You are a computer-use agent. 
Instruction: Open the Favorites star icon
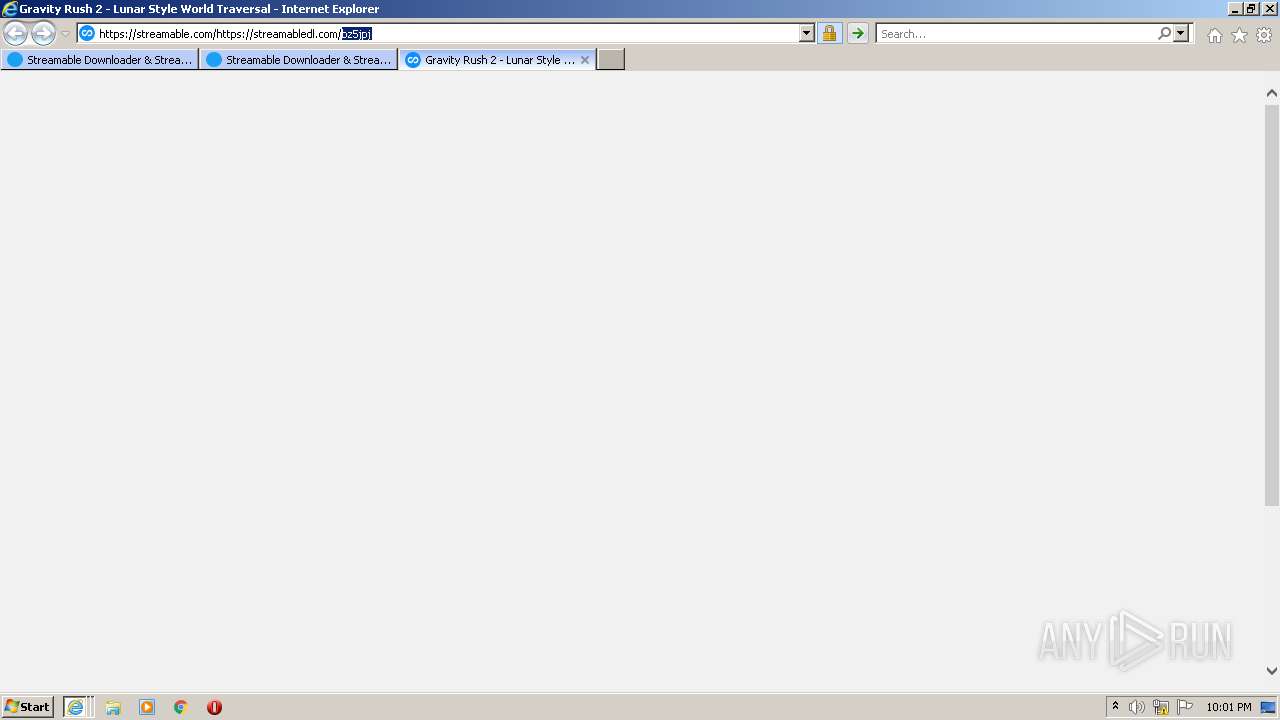pos(1239,35)
